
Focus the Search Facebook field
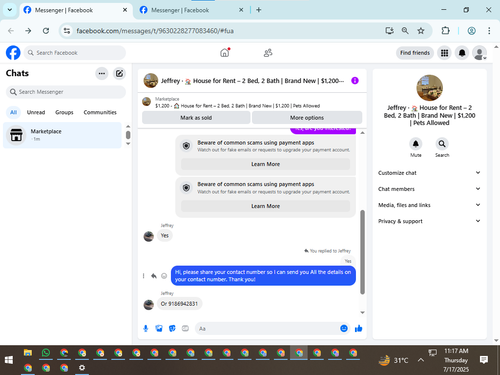tap(75, 53)
